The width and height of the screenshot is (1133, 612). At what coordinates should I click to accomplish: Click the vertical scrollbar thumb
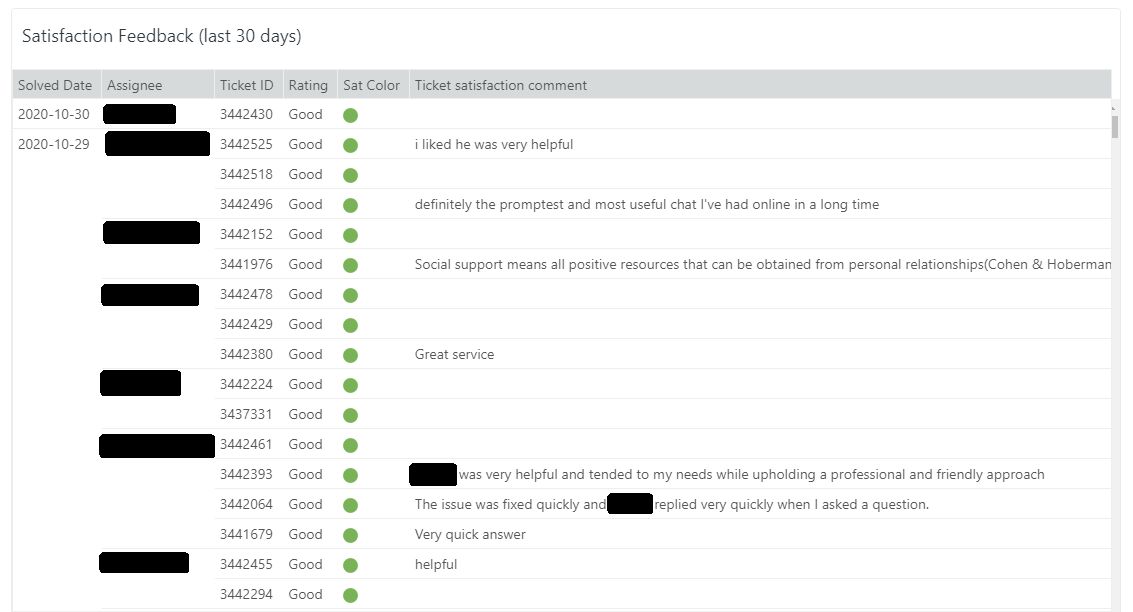coord(1115,125)
